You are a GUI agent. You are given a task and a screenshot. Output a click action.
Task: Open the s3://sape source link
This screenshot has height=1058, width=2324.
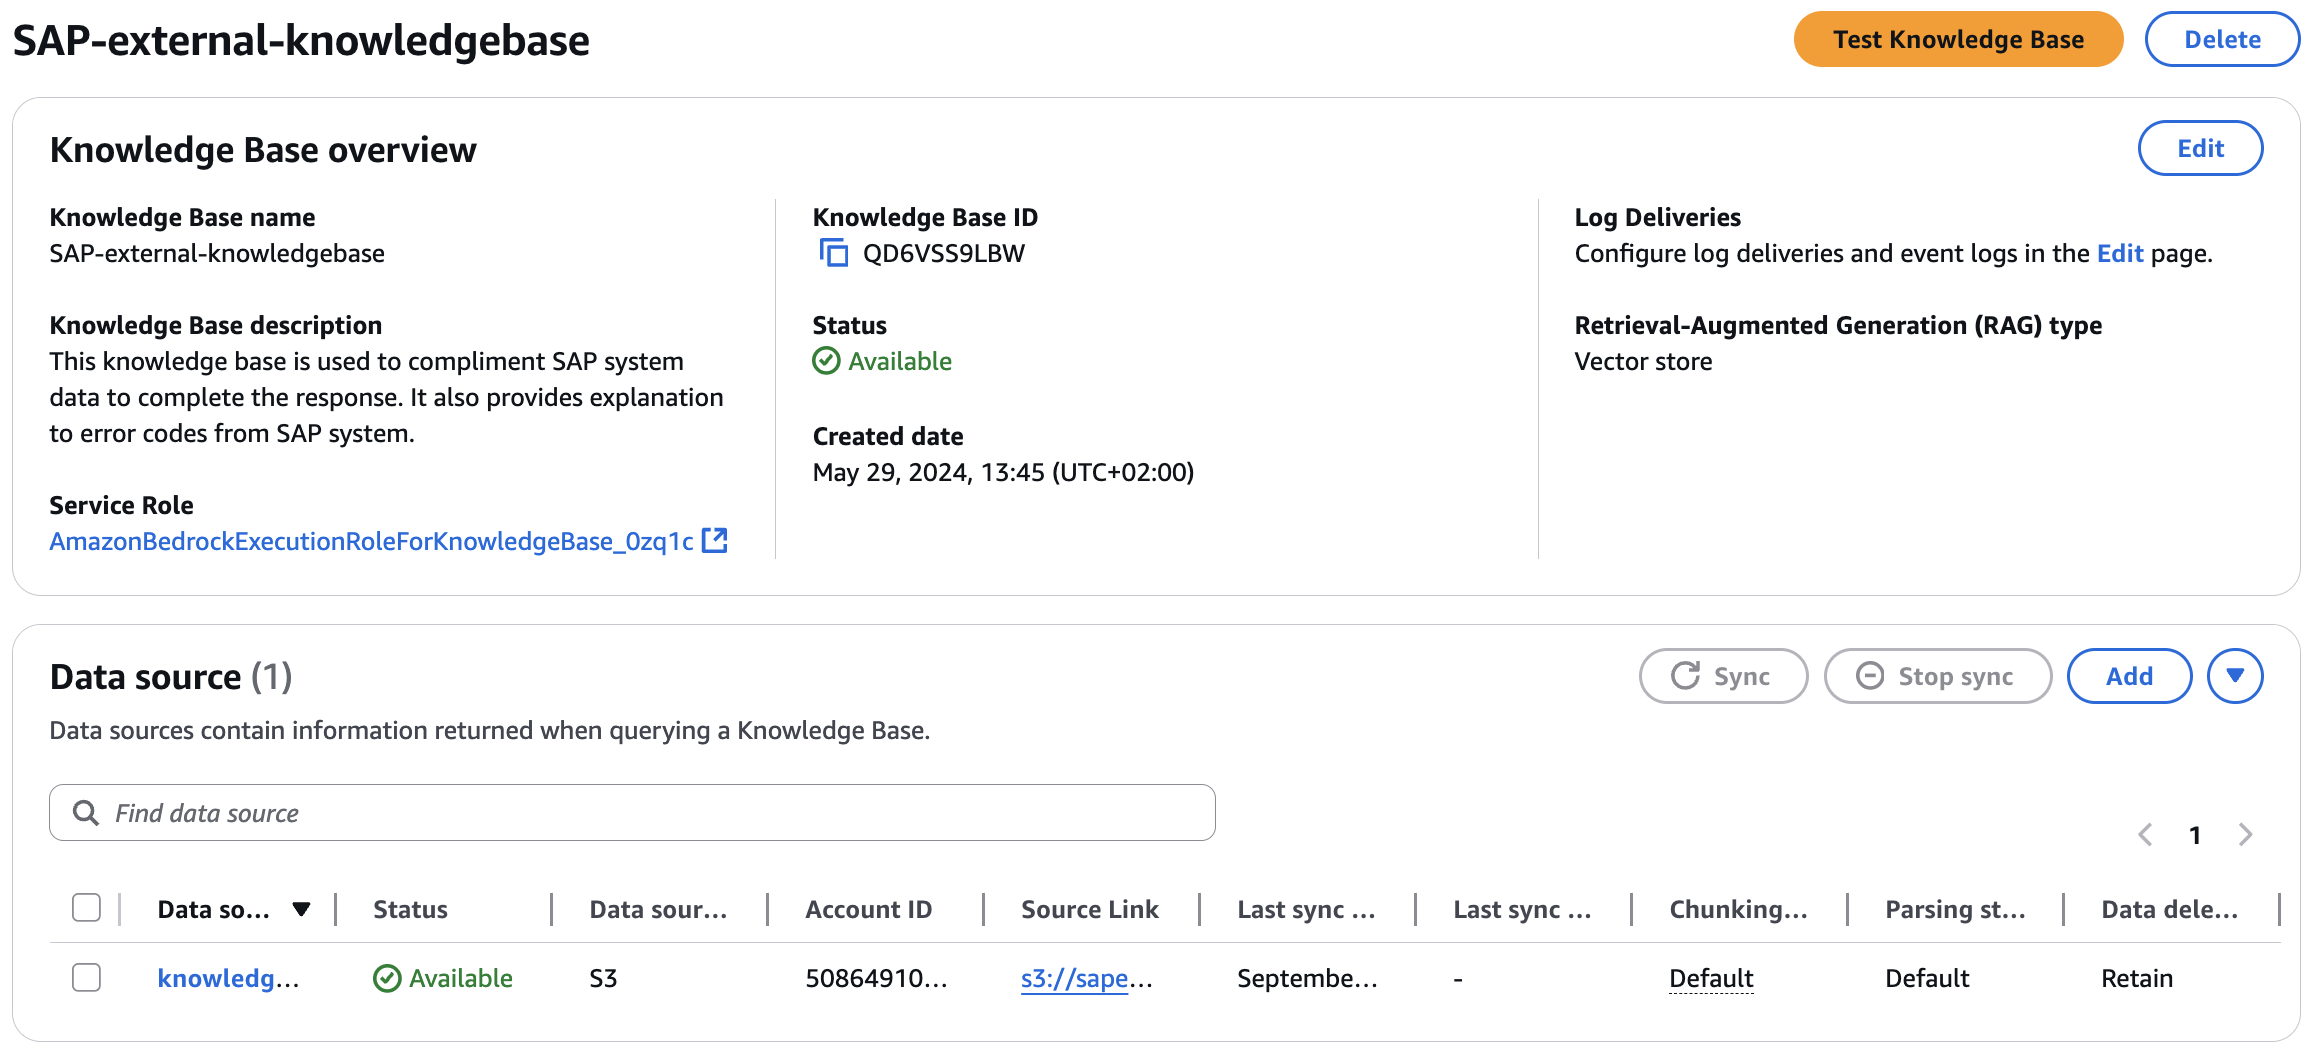(1075, 978)
